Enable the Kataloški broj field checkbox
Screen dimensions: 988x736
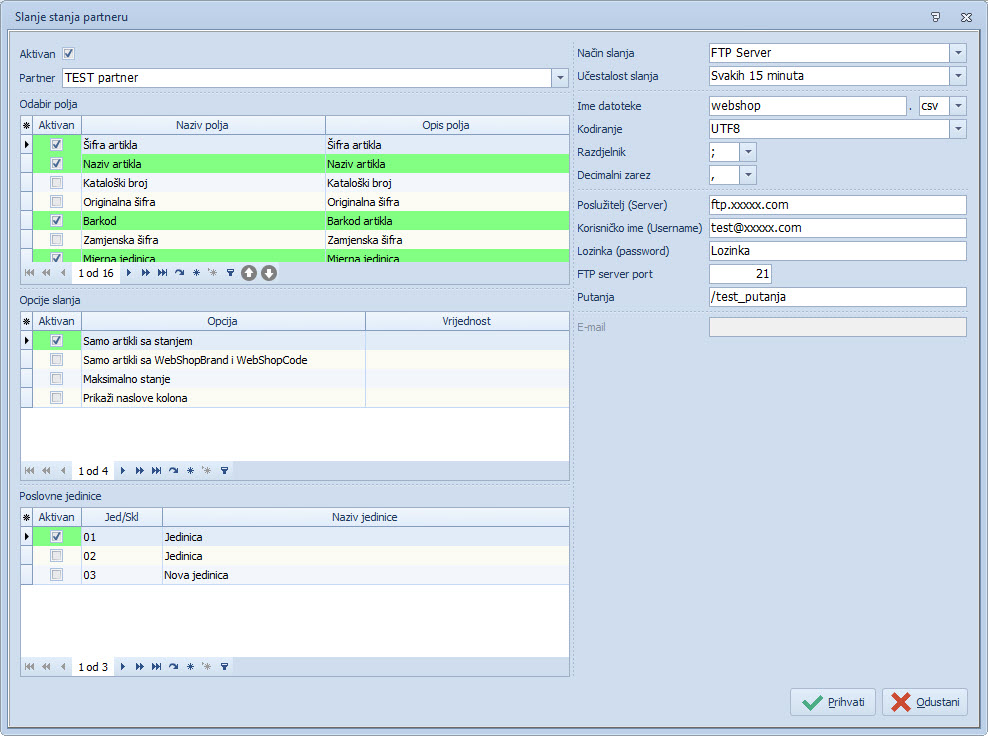pos(57,183)
